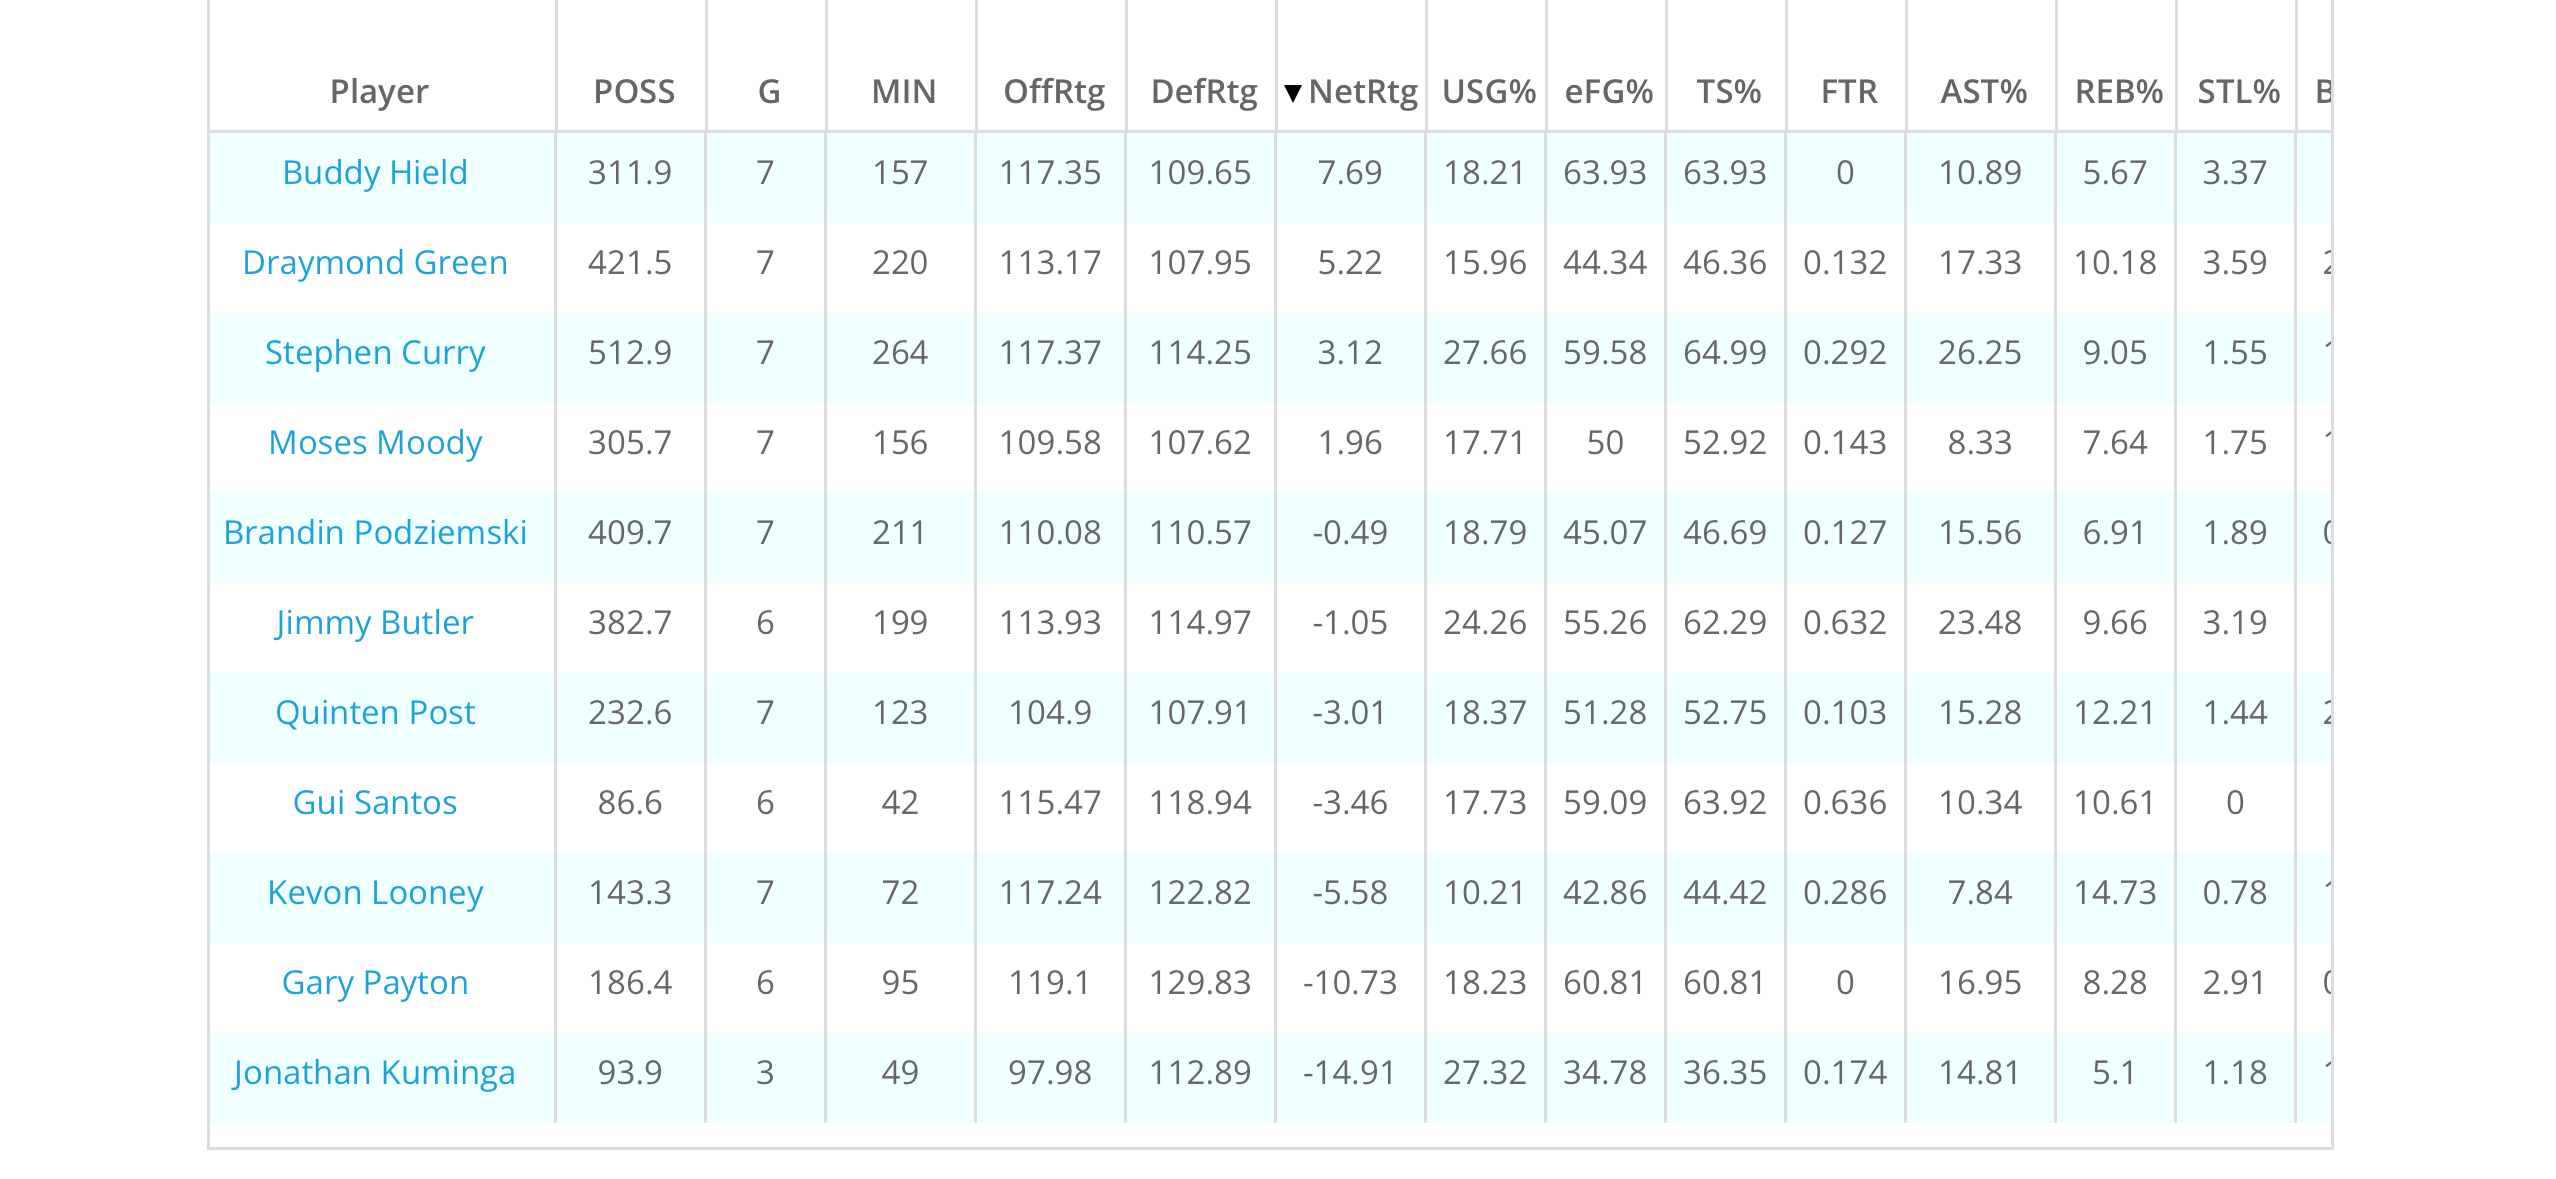Click Quinten Post name link
This screenshot has height=1179, width=2556.
coord(375,713)
